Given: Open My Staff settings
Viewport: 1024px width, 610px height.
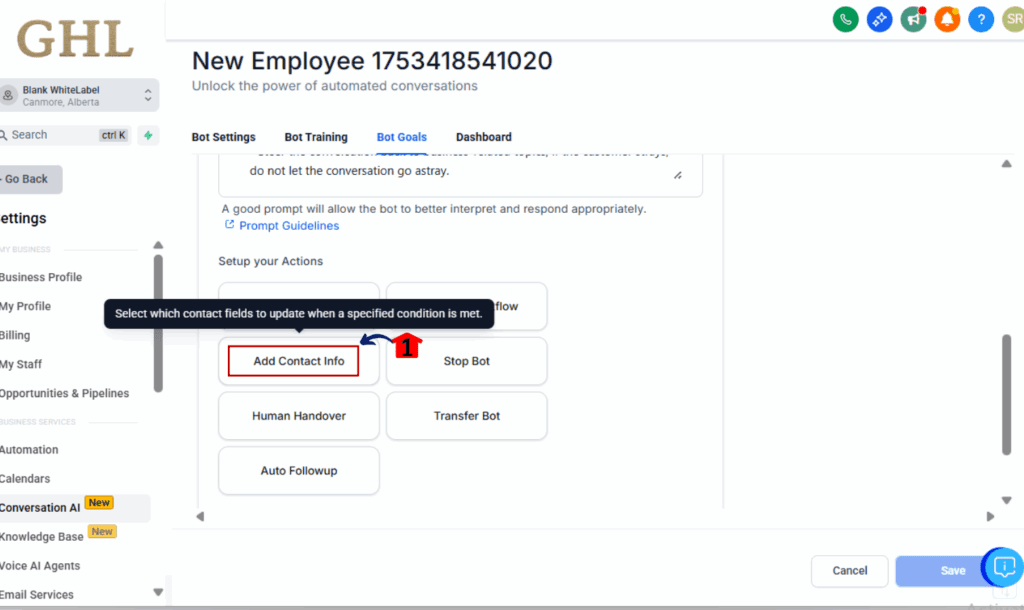Looking at the screenshot, I should 20,364.
